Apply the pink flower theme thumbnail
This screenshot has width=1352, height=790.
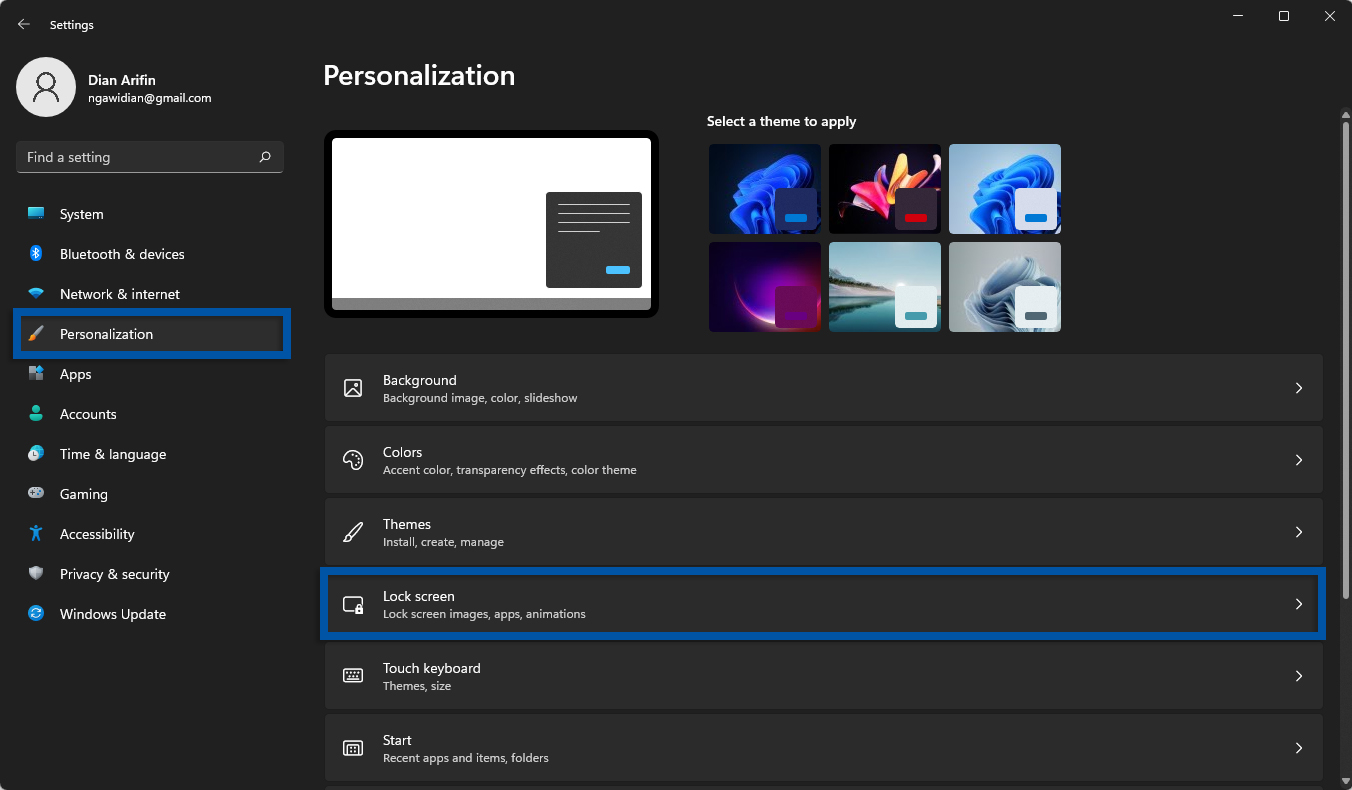pyautogui.click(x=884, y=188)
